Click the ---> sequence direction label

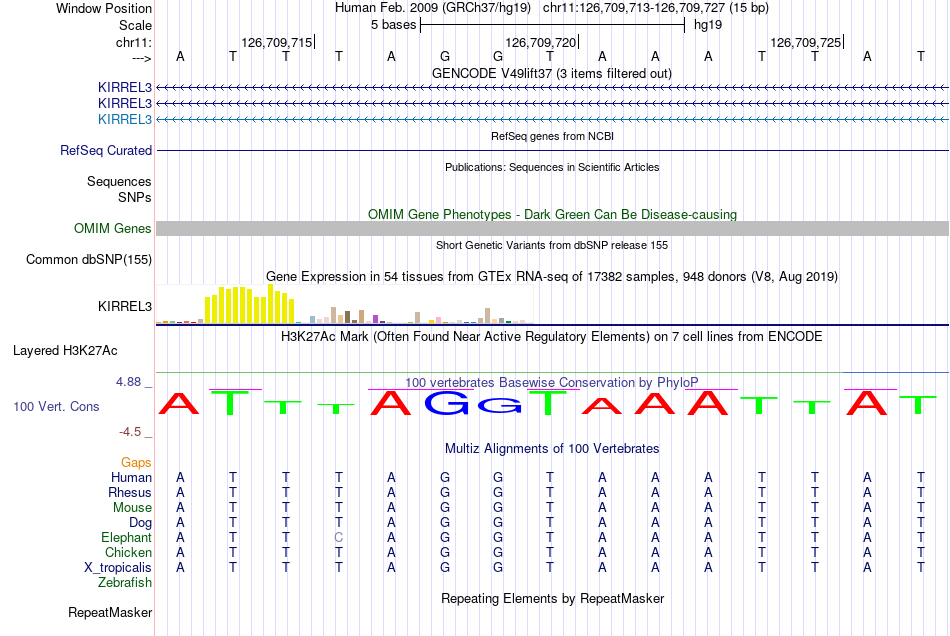click(x=141, y=58)
